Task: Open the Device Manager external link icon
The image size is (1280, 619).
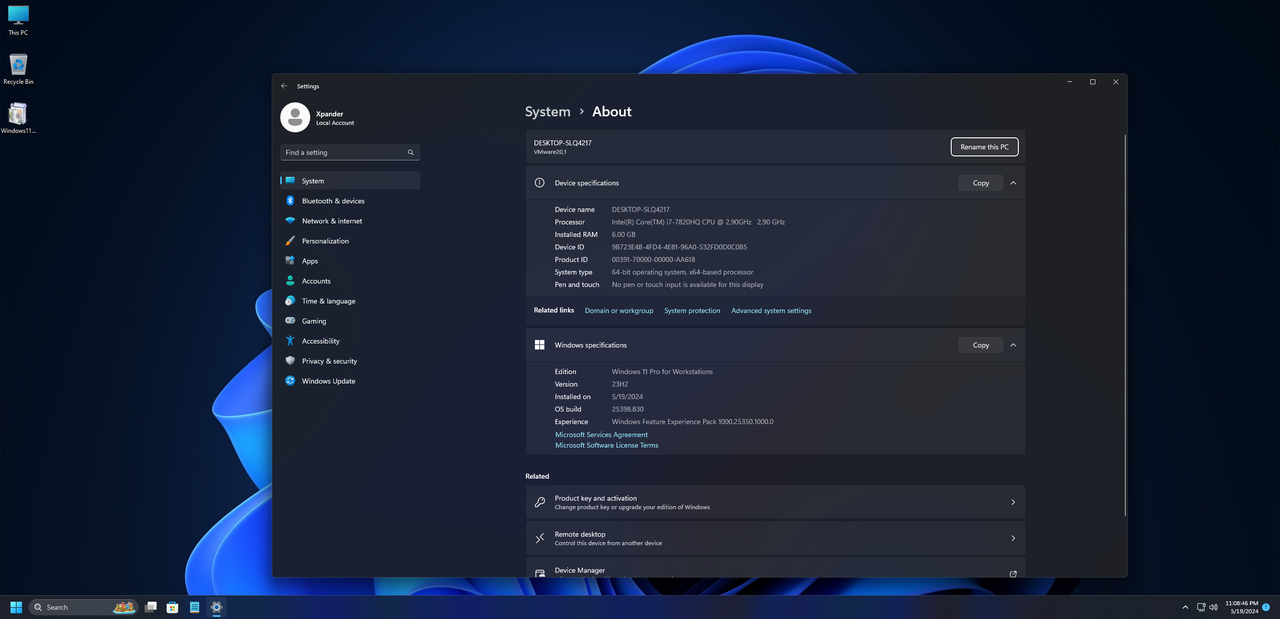Action: (1013, 574)
